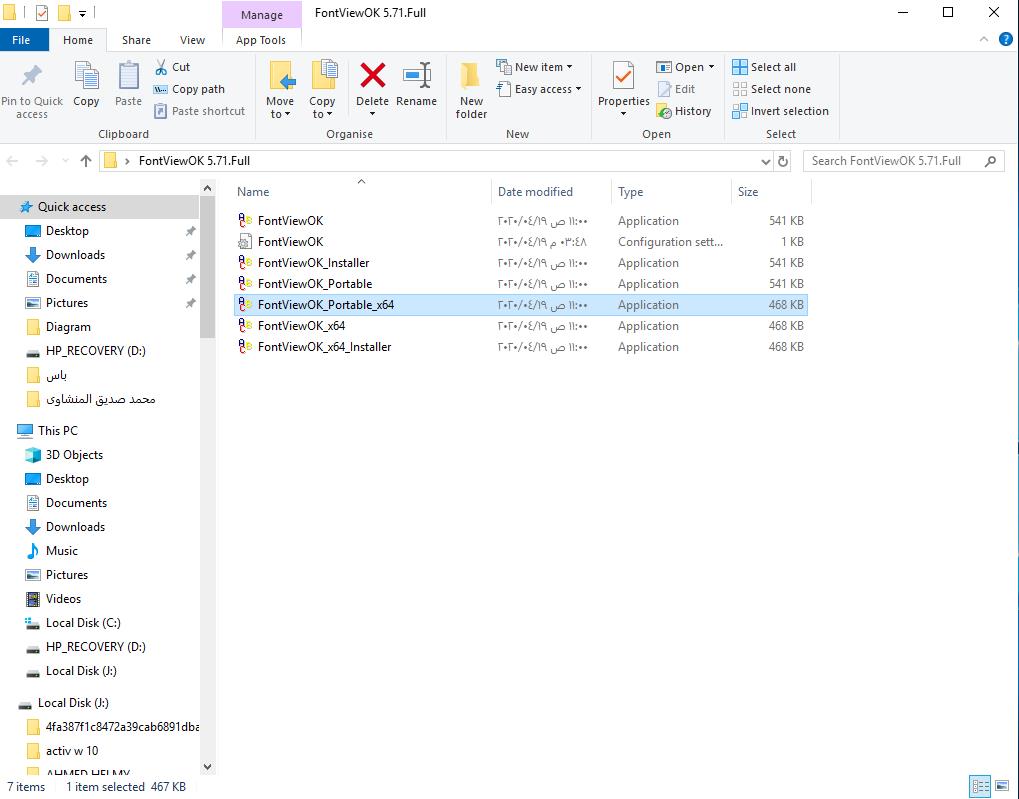1019x799 pixels.
Task: Click the Refresh button beside address bar
Action: (783, 161)
